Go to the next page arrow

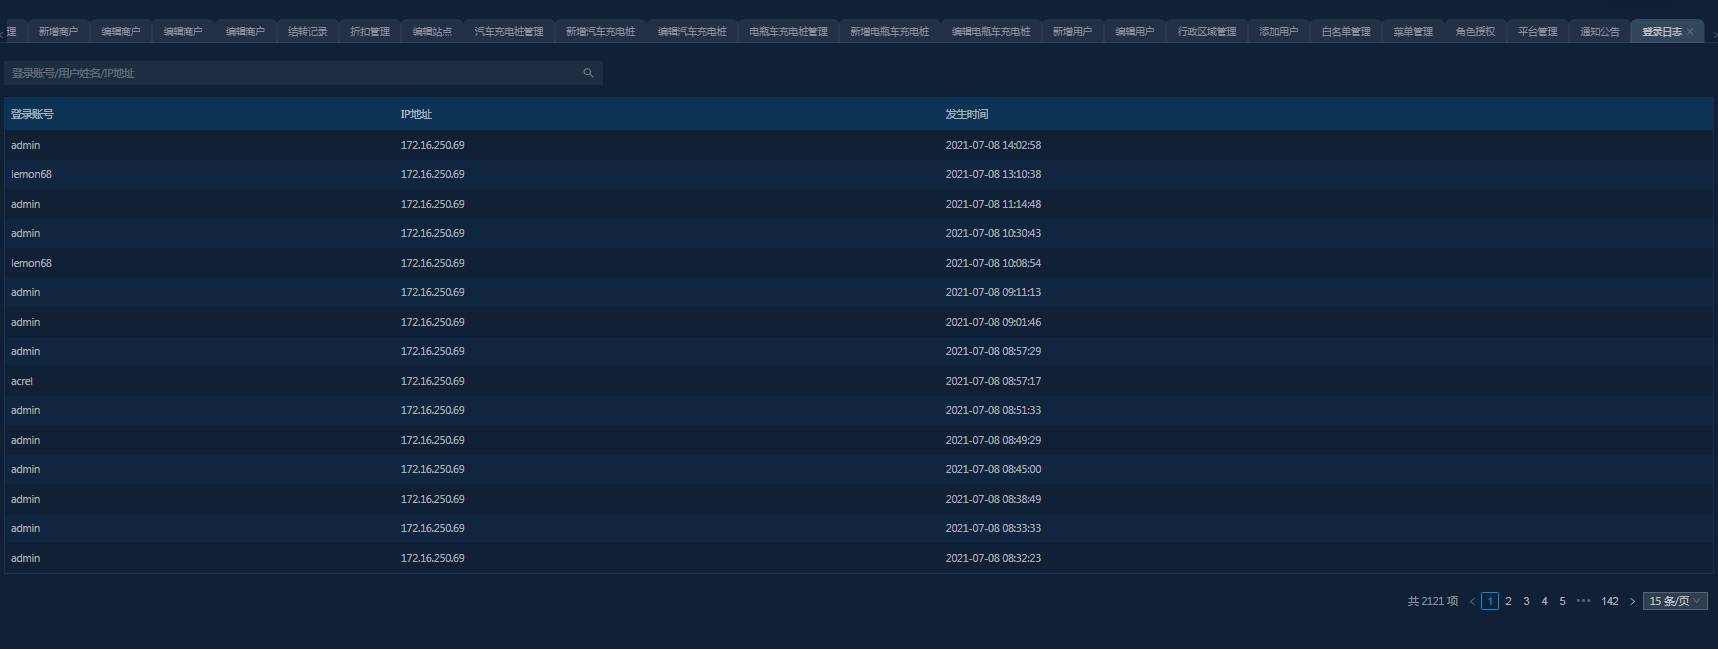(1632, 601)
